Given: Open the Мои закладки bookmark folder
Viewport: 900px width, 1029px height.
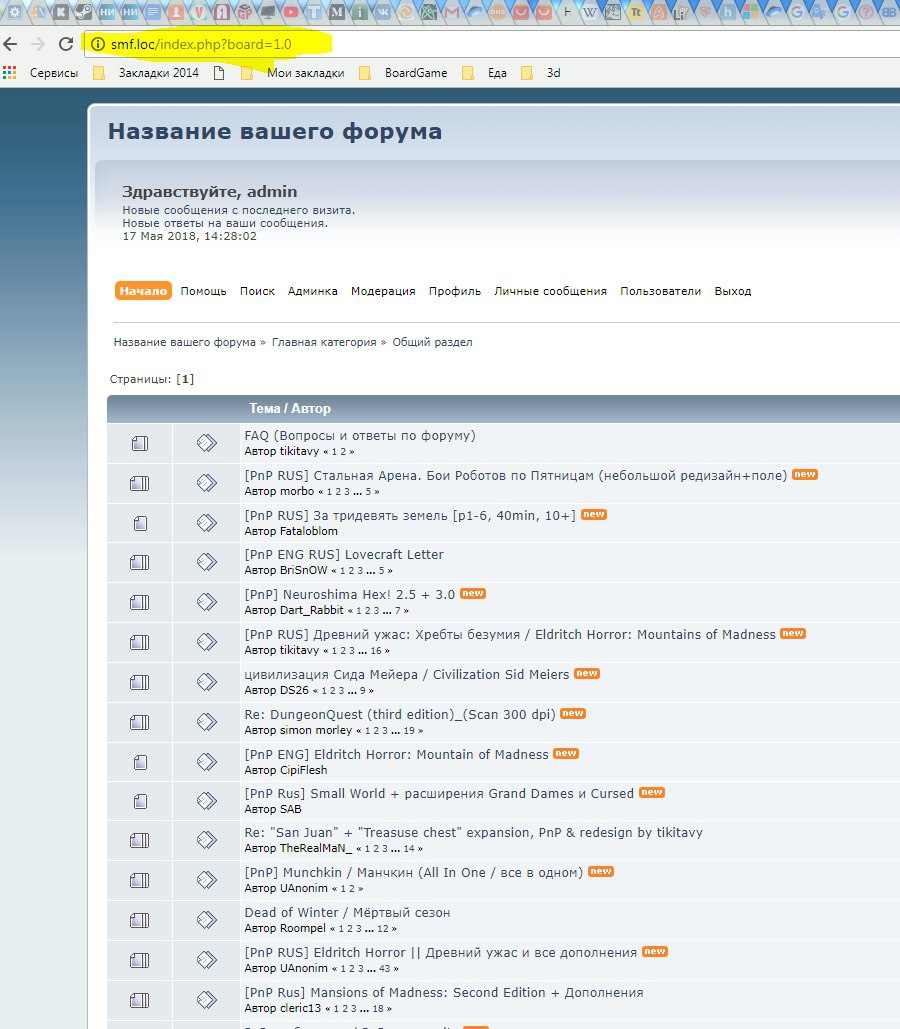Looking at the screenshot, I should tap(293, 73).
